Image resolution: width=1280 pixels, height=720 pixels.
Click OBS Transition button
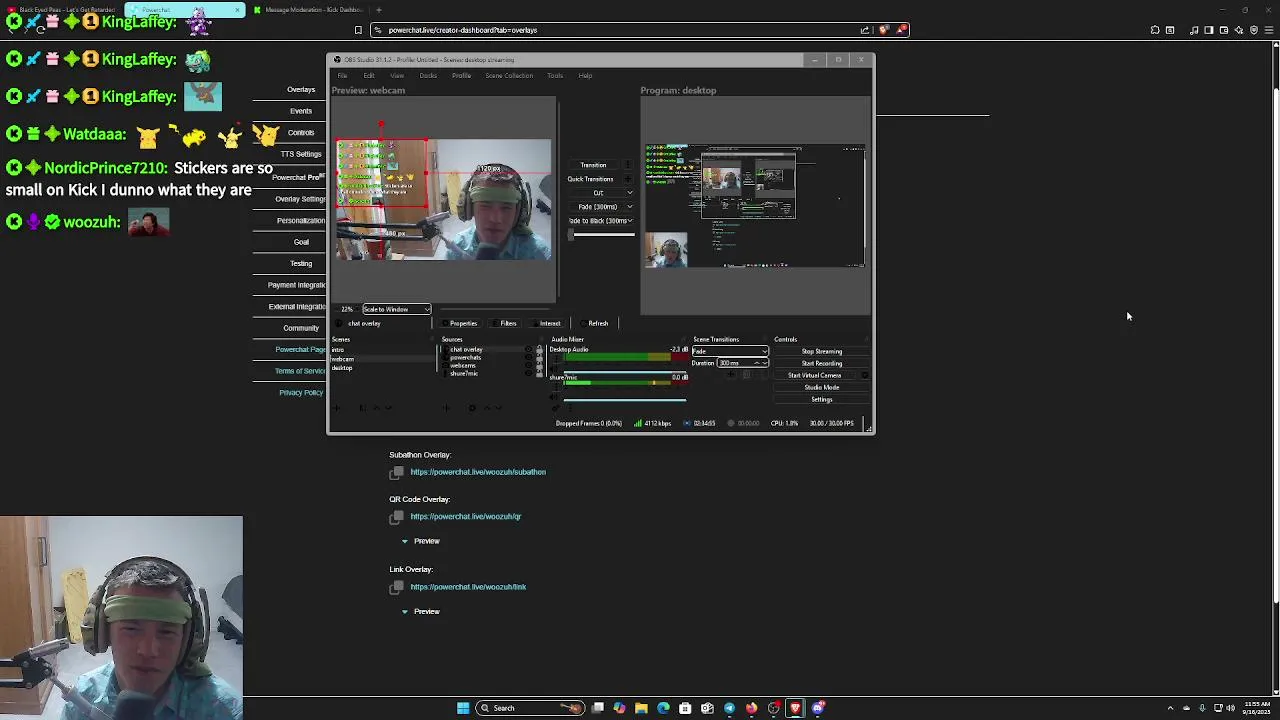pos(593,165)
